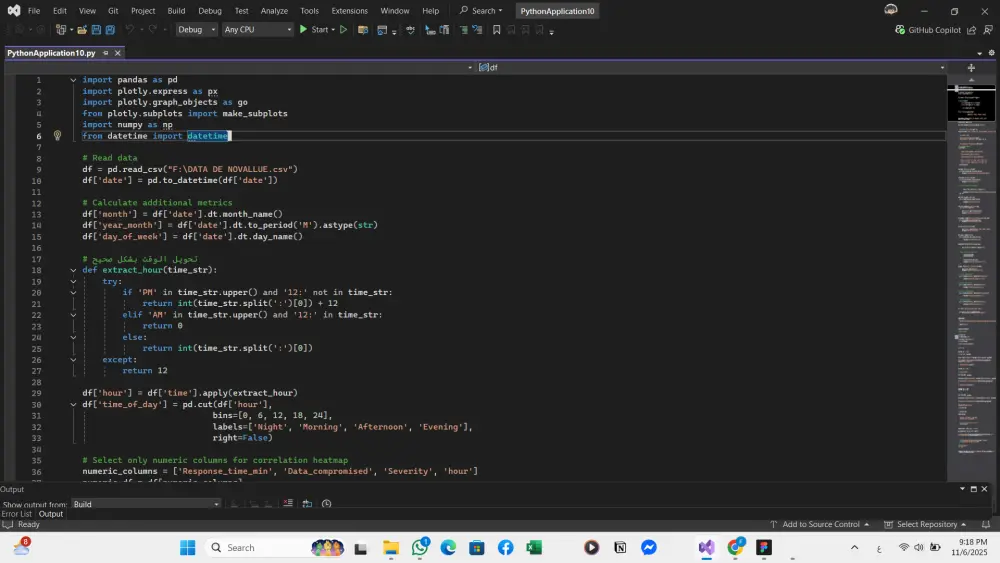The image size is (1000, 563).
Task: Open the Any CPU platform dropdown
Action: (x=258, y=29)
